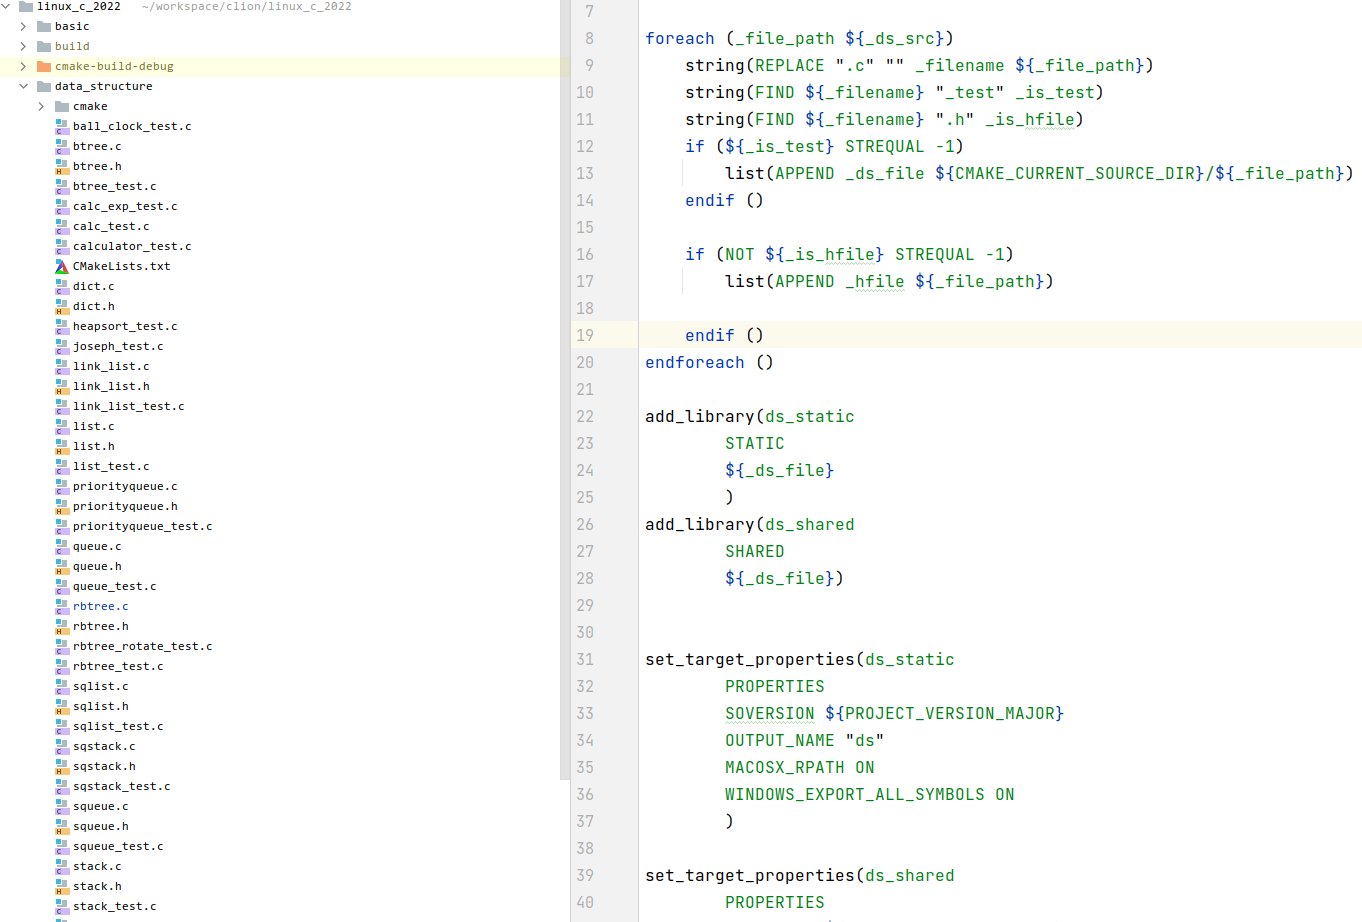
Task: Select squeue.c in the tree
Action: tap(100, 806)
